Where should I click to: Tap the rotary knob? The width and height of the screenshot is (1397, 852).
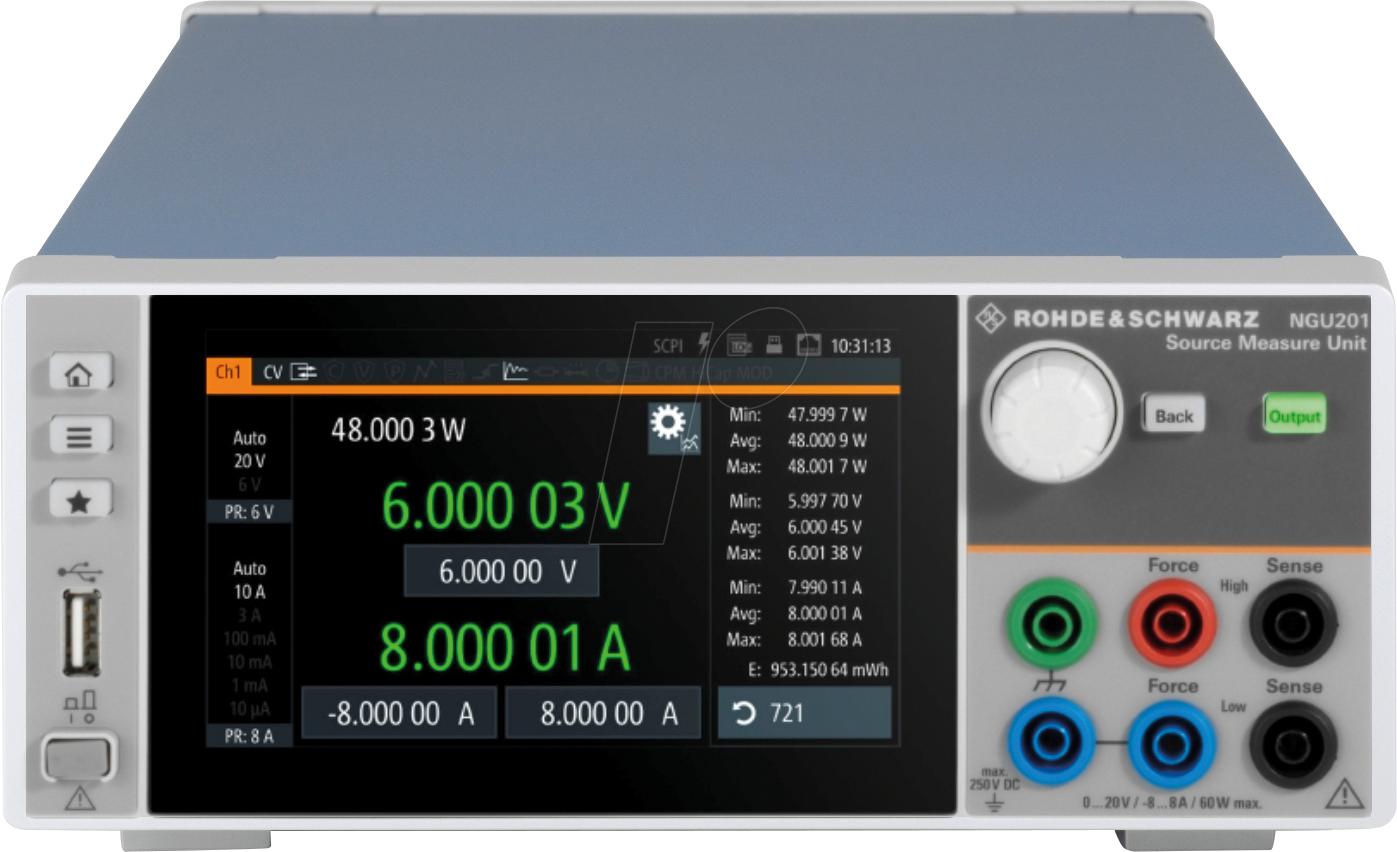[1052, 414]
